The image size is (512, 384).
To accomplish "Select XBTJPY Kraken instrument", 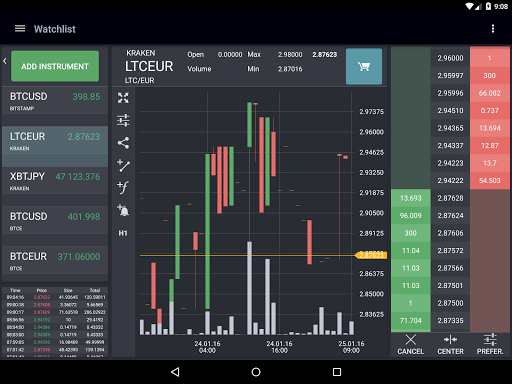I will point(55,181).
